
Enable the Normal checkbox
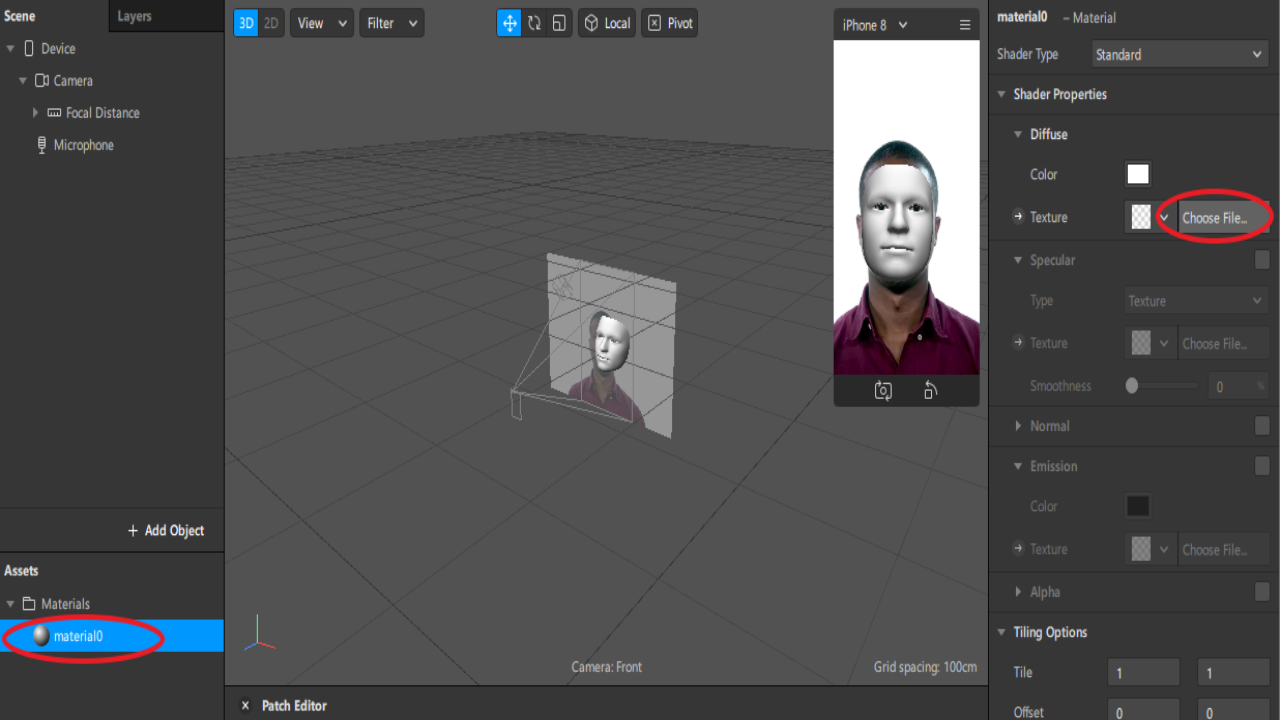(x=1262, y=426)
